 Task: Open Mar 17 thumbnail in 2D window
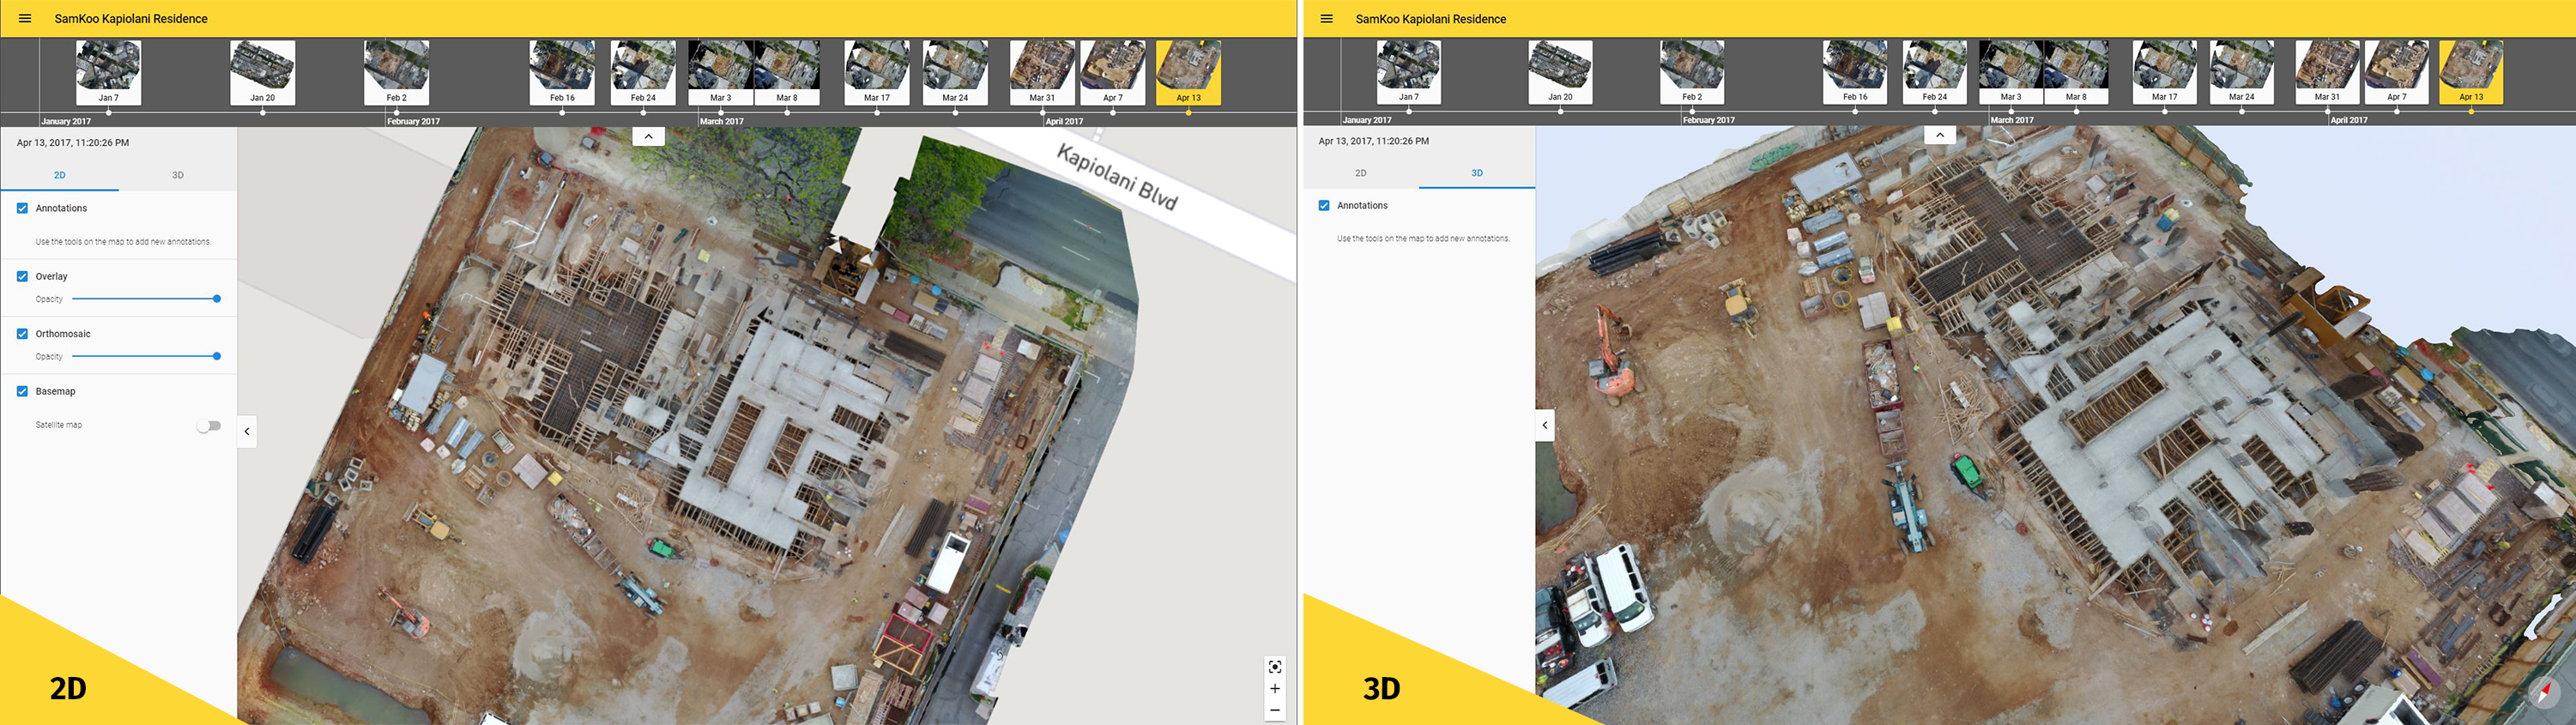(877, 72)
